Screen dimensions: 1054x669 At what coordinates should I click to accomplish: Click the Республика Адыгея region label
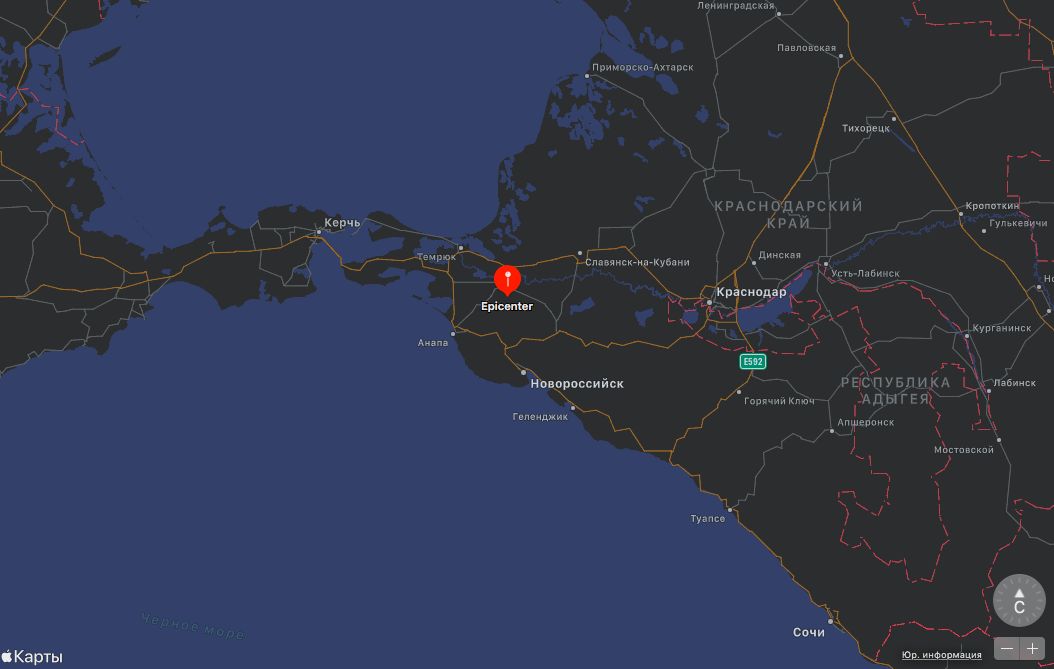[895, 390]
